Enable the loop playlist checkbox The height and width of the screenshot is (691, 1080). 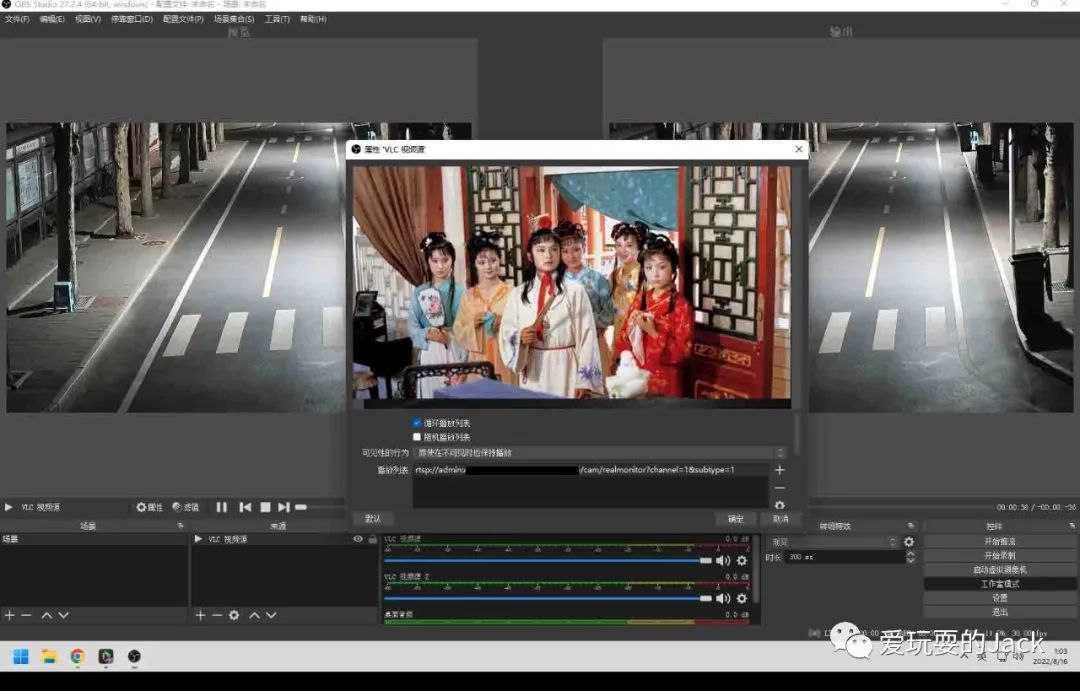417,423
